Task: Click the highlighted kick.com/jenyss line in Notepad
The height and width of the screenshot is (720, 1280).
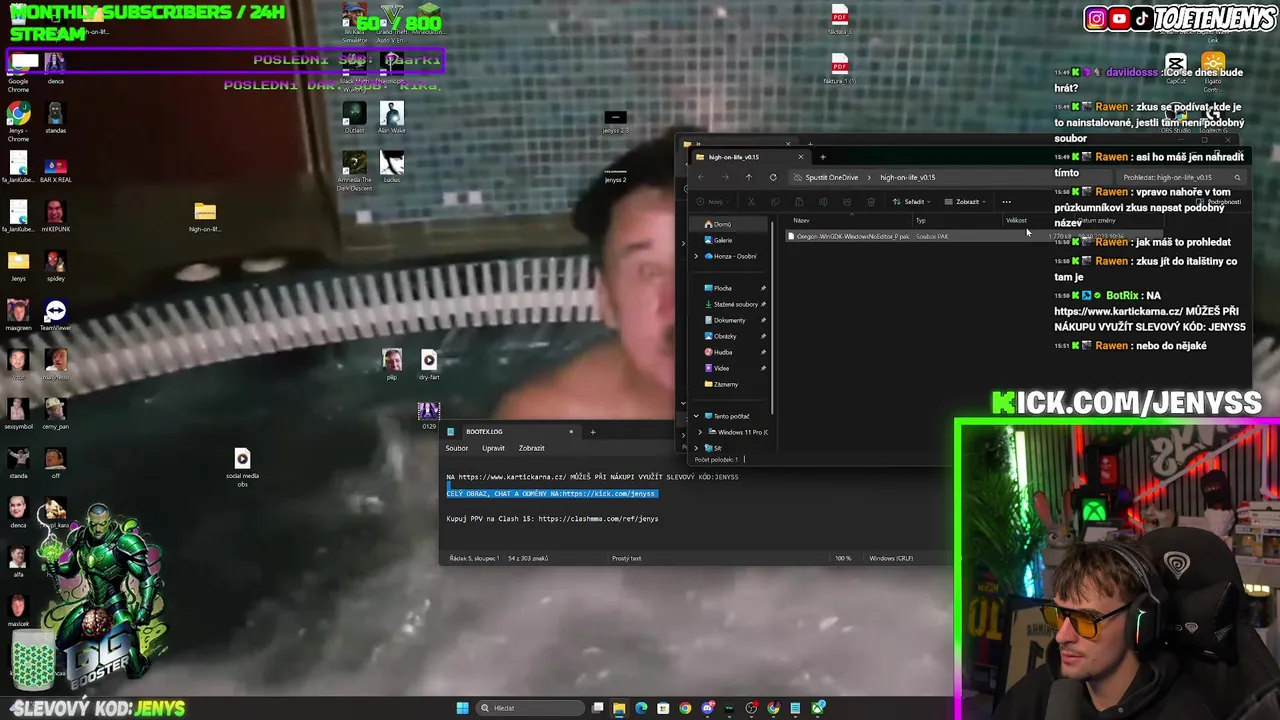Action: click(551, 494)
